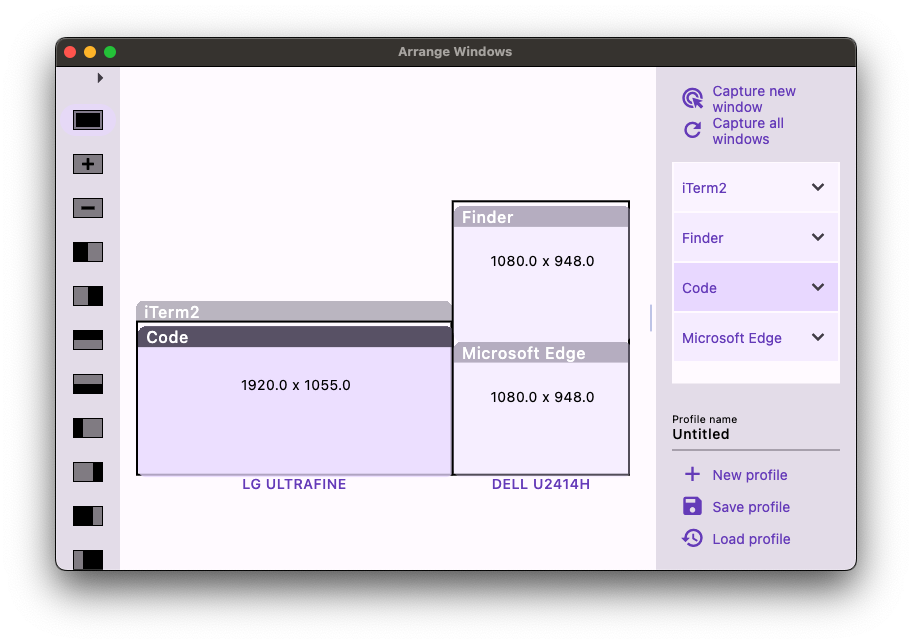Click the Microsoft Edge window's 1080.0 x 948.0 label
The height and width of the screenshot is (644, 912).
tap(542, 397)
